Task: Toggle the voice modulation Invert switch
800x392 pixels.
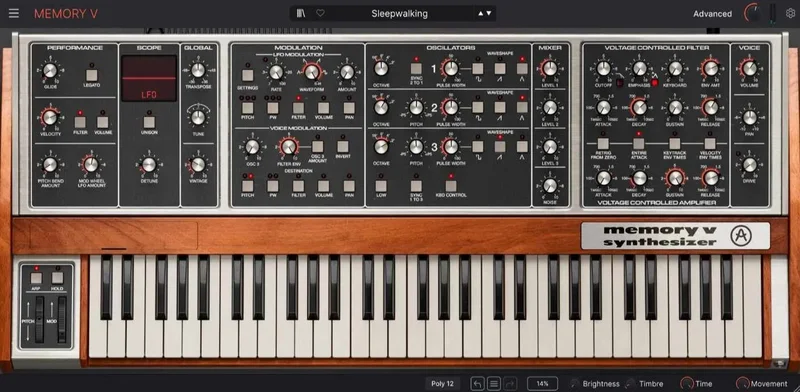Action: (x=343, y=146)
